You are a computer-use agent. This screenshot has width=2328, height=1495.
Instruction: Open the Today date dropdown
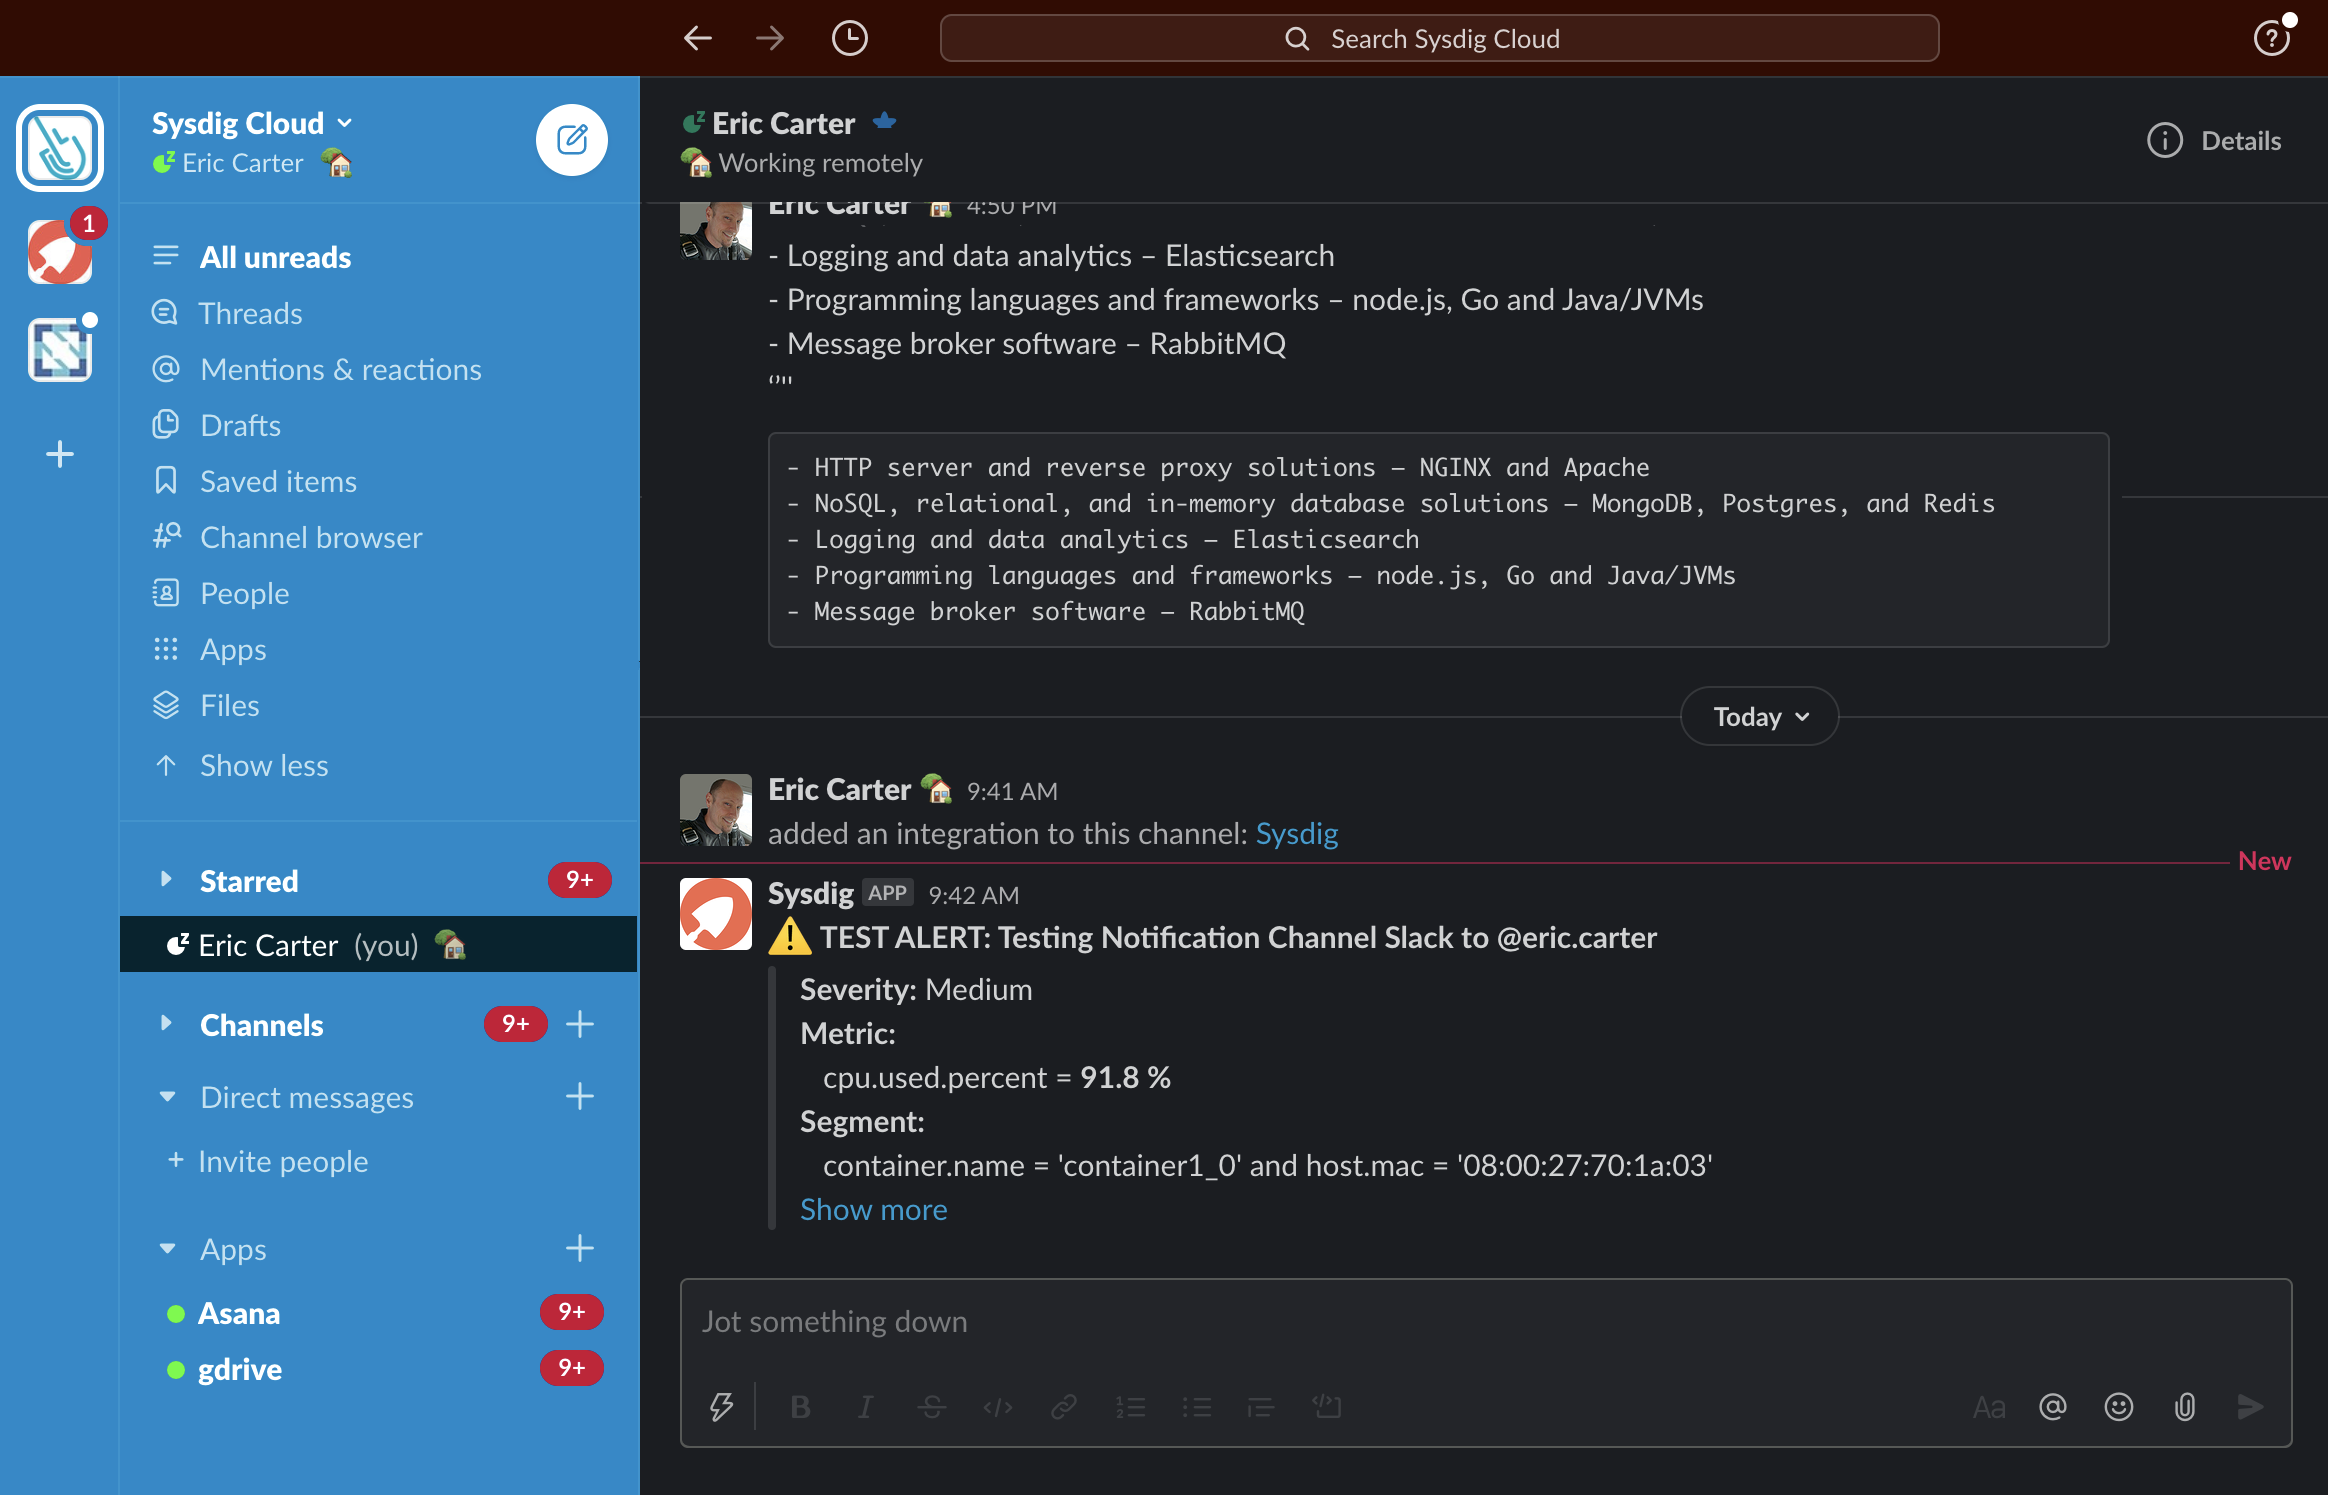1760,716
